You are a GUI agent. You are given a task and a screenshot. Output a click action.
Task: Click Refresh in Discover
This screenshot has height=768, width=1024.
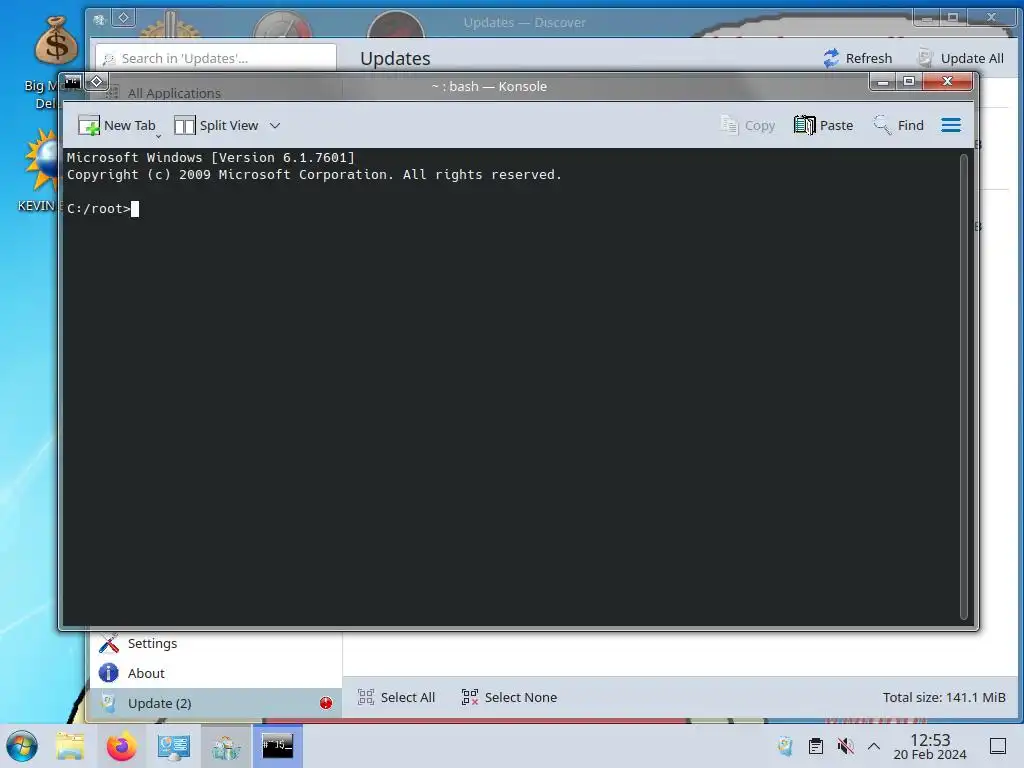pos(857,58)
